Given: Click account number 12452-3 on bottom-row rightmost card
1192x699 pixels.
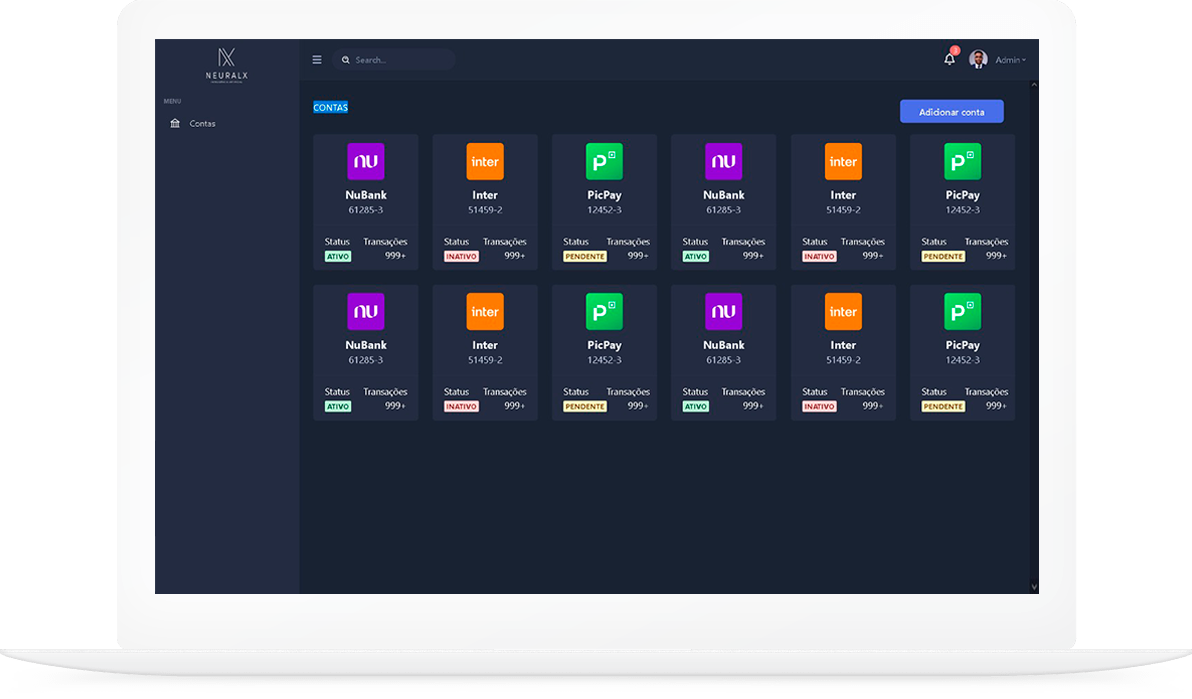Looking at the screenshot, I should pyautogui.click(x=962, y=360).
